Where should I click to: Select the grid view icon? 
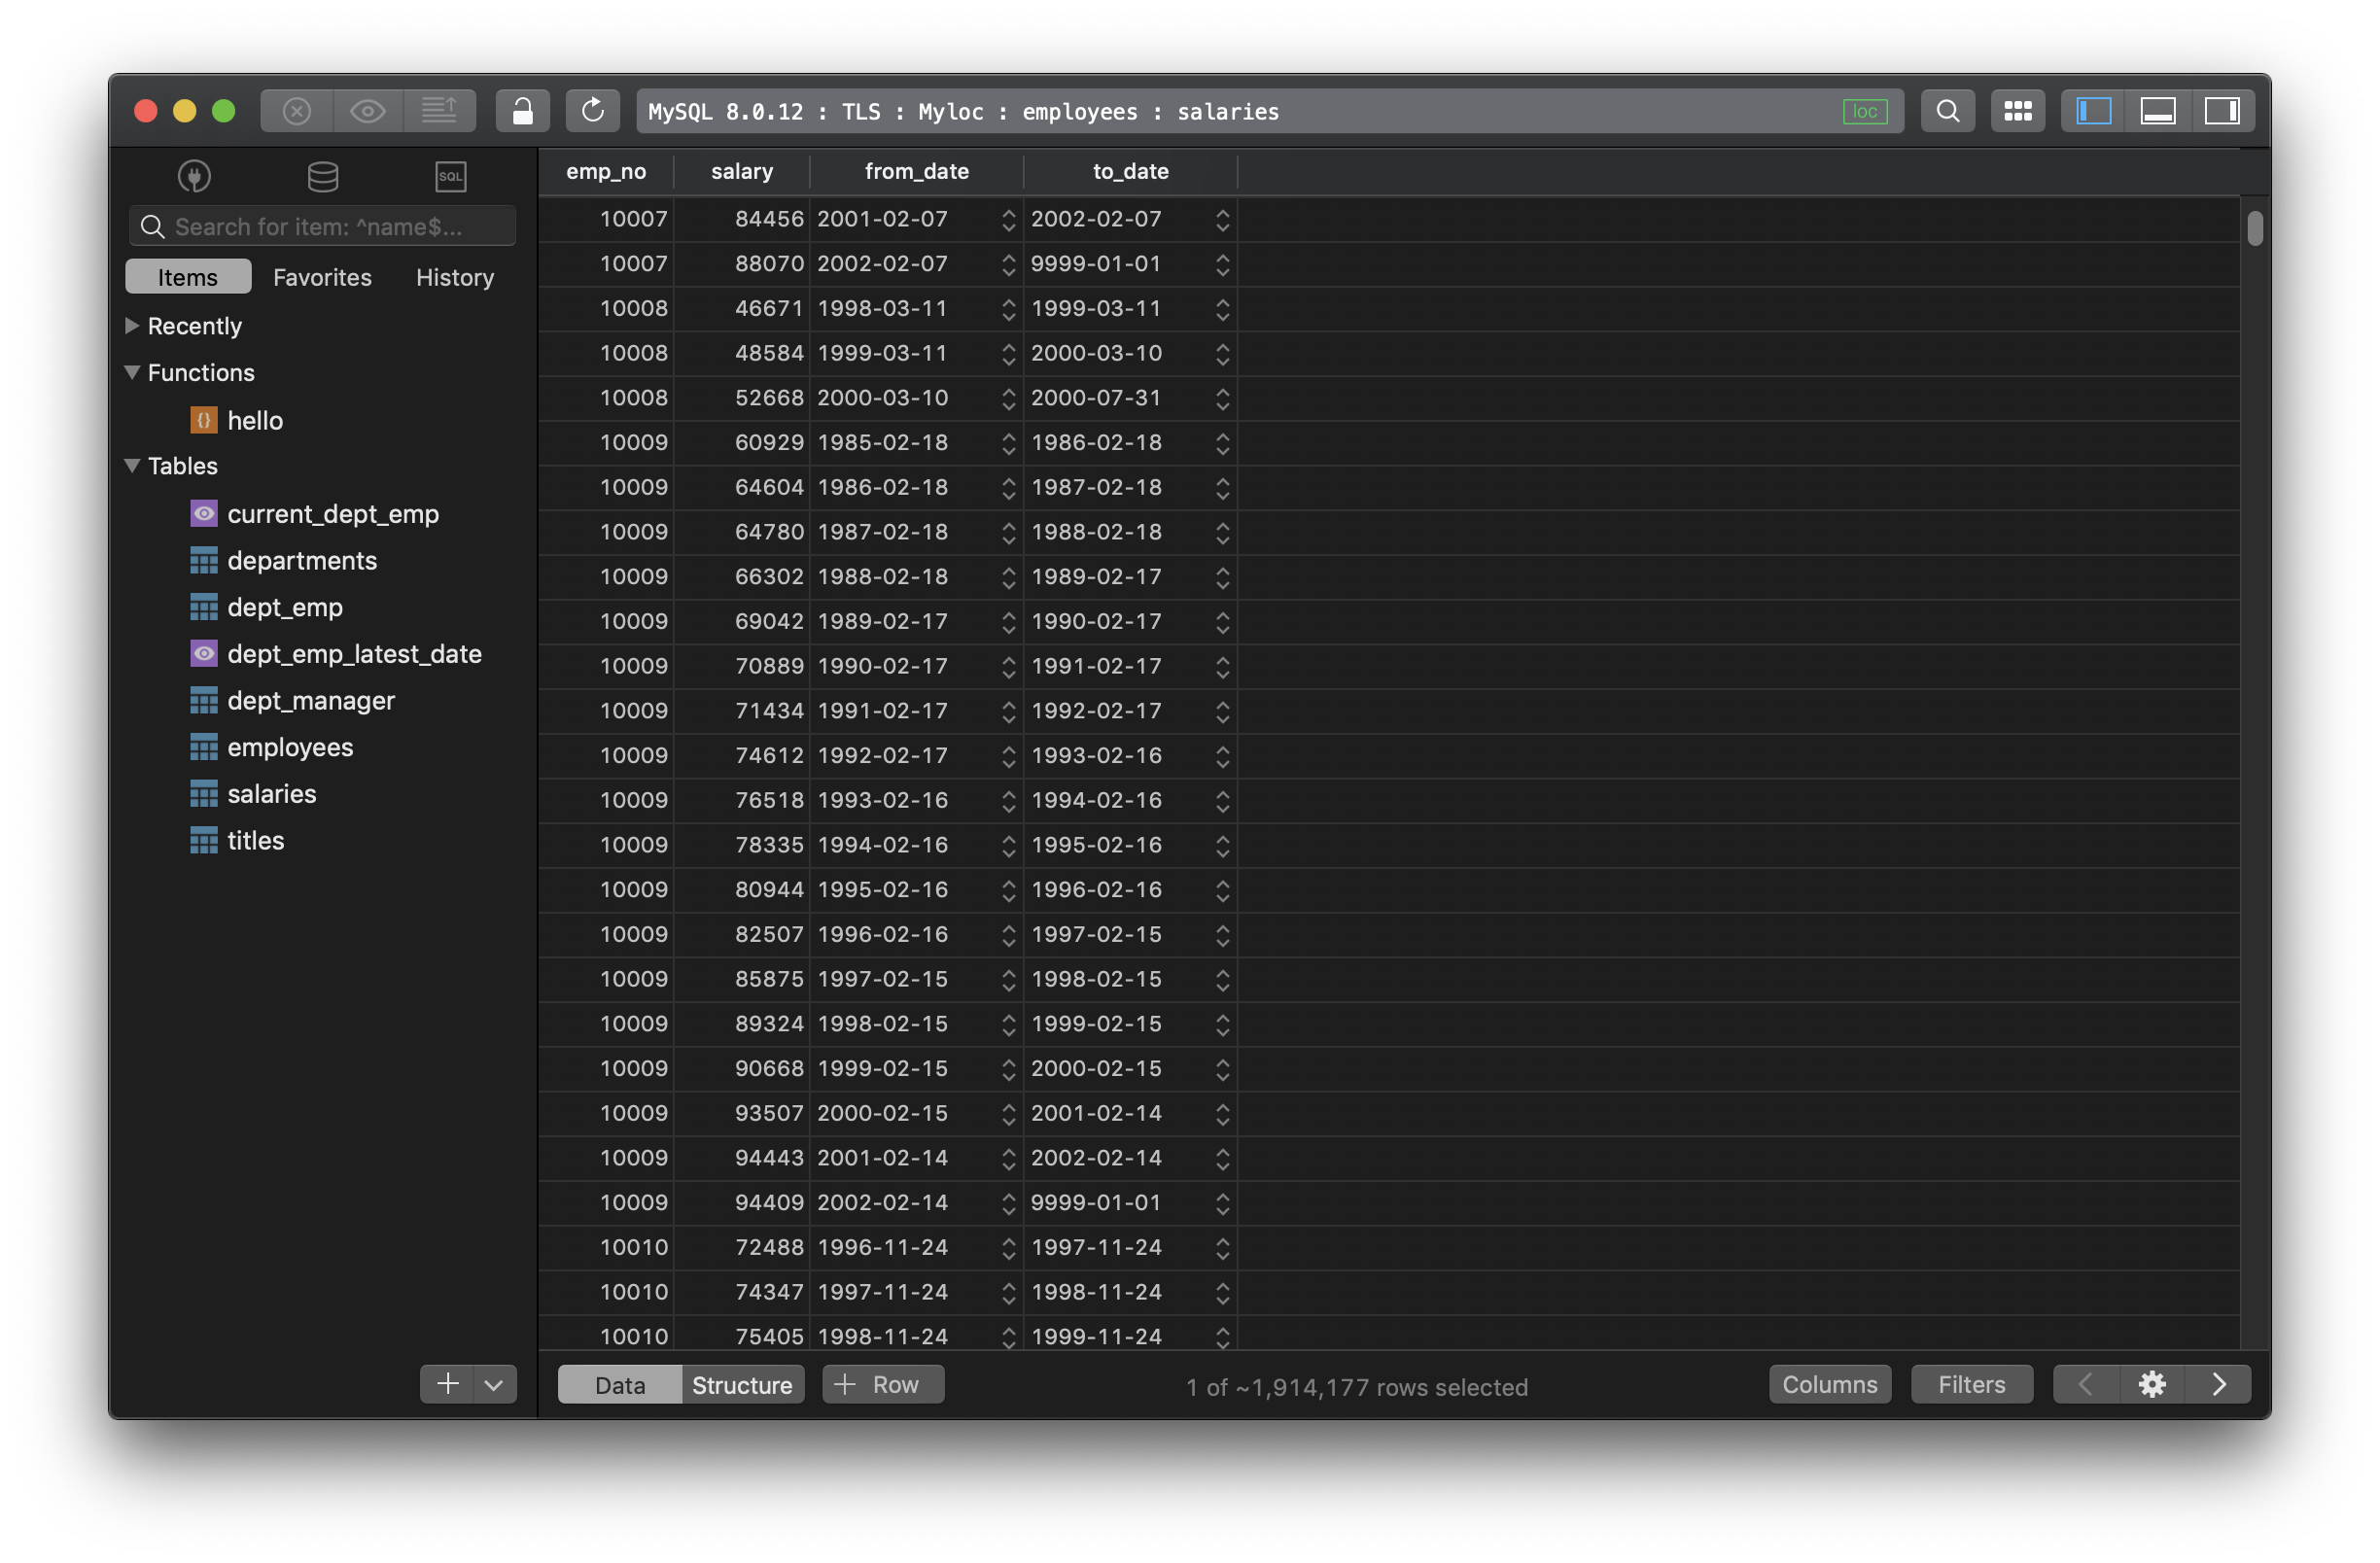pyautogui.click(x=2015, y=108)
